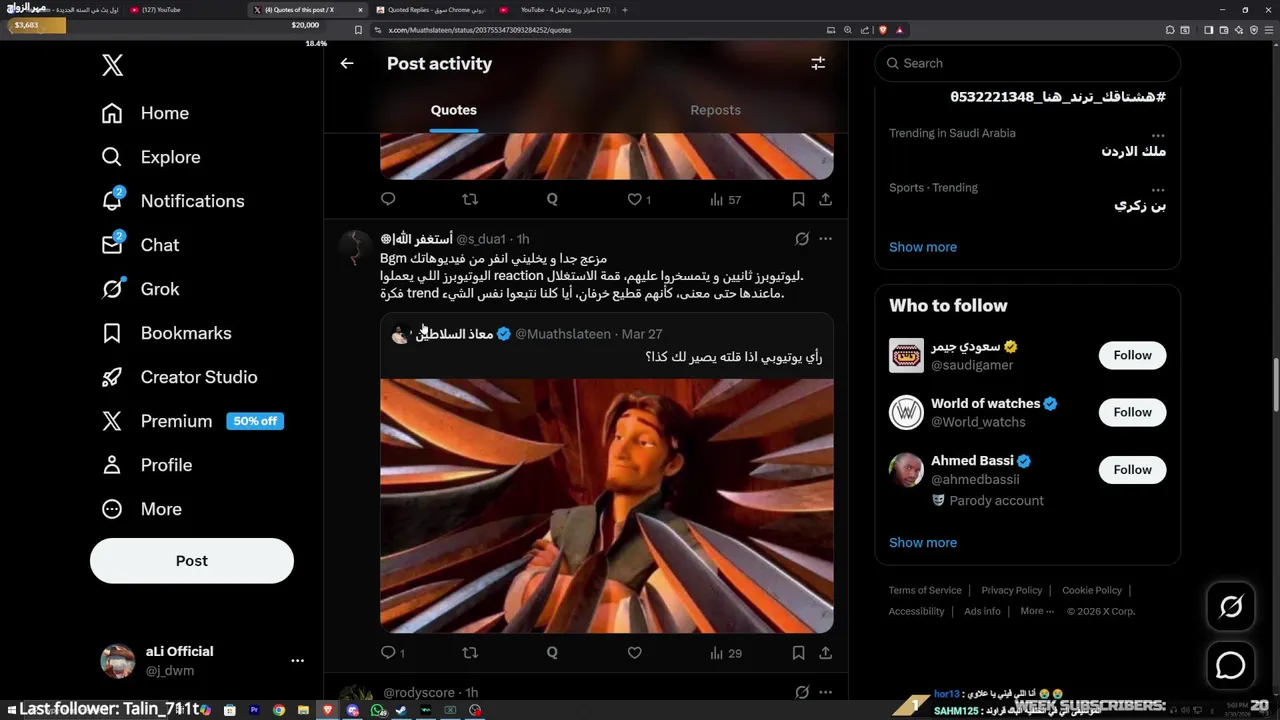Open more options on @s_dua1 post

pyautogui.click(x=825, y=239)
